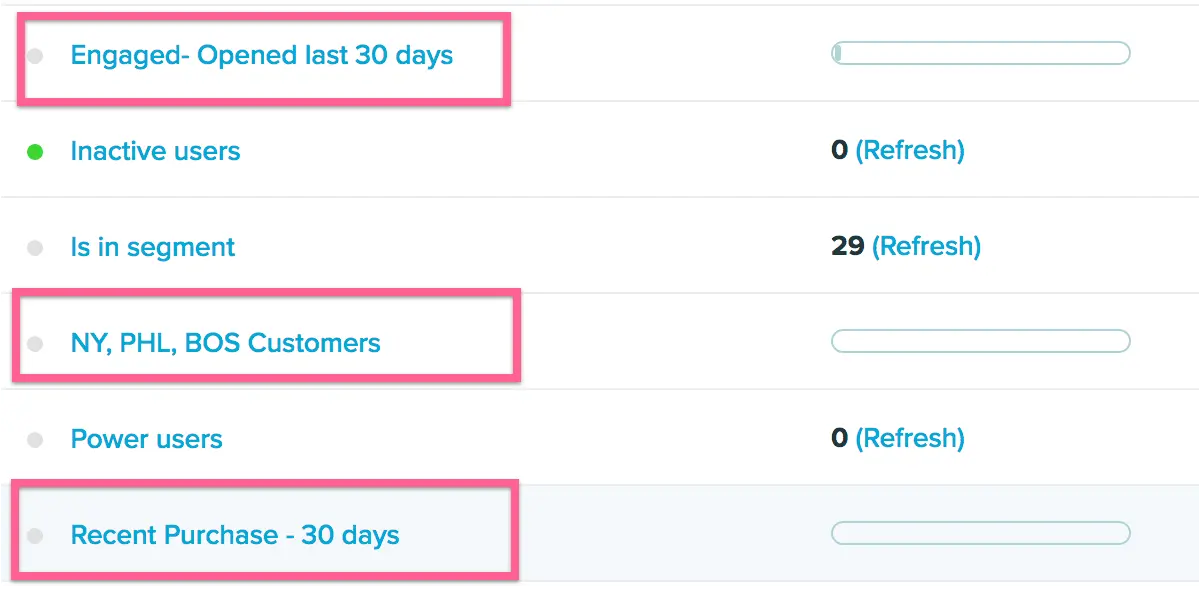Refresh the Is in segment count
Viewport: 1199px width, 591px height.
coord(926,246)
